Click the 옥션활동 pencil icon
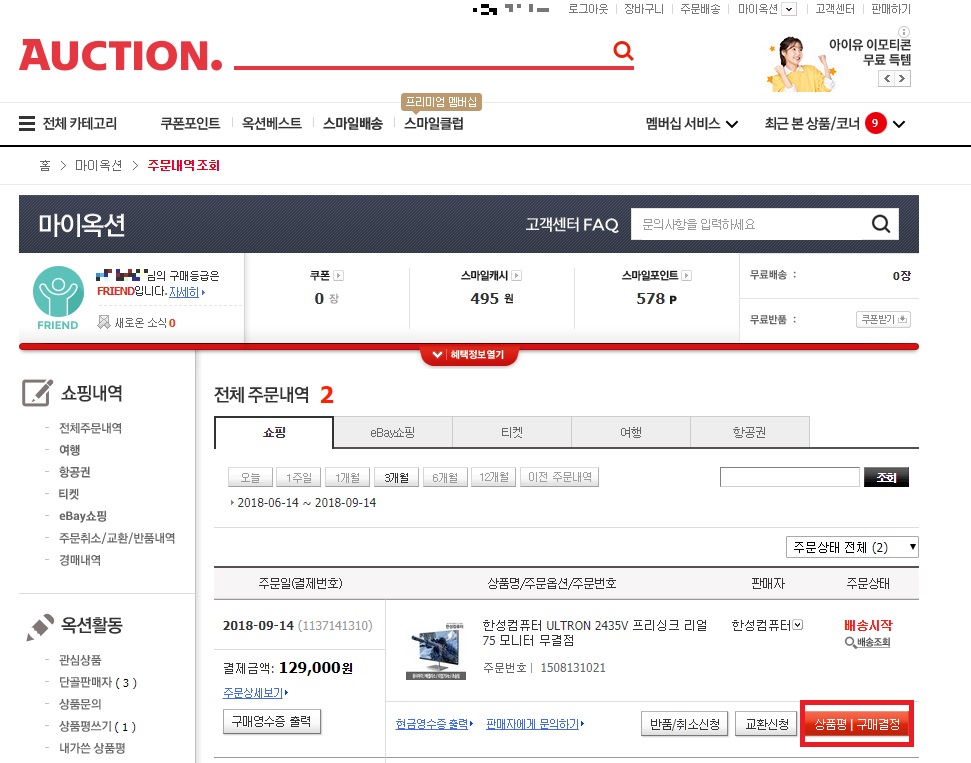Screen dimensions: 971x763 [40, 627]
